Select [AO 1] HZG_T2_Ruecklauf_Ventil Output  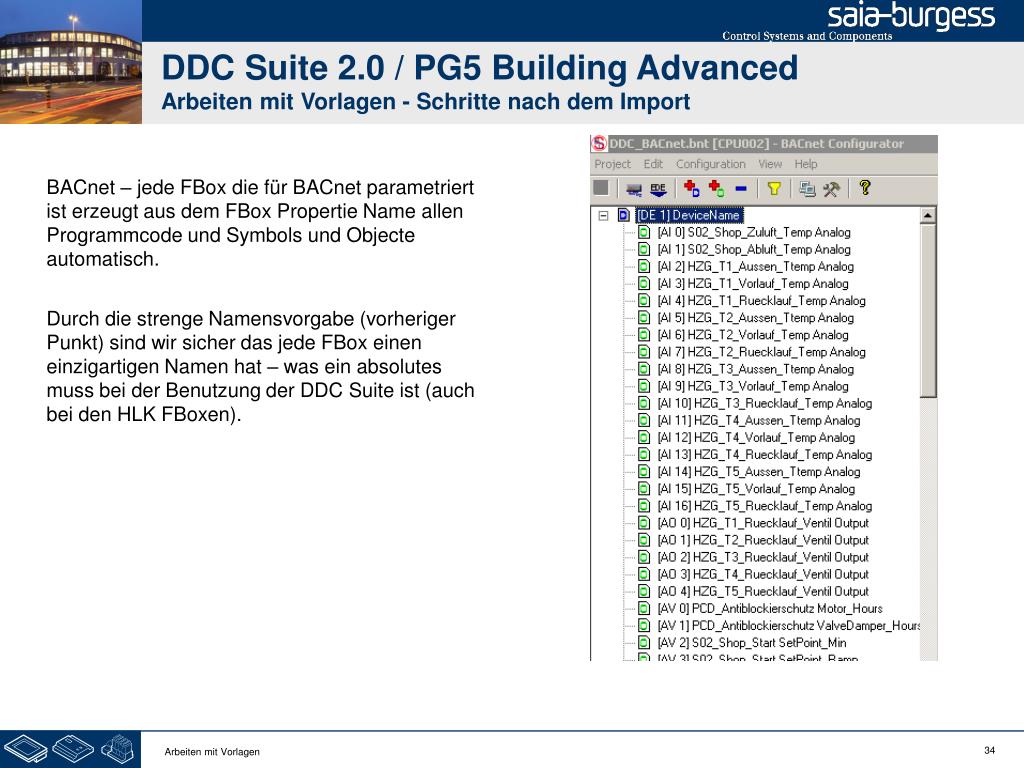(x=763, y=539)
